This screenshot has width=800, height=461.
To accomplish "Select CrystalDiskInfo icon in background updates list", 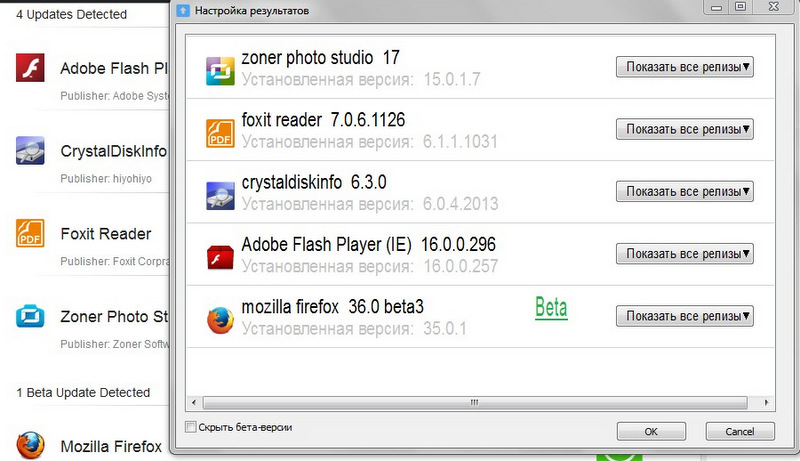I will (30, 150).
